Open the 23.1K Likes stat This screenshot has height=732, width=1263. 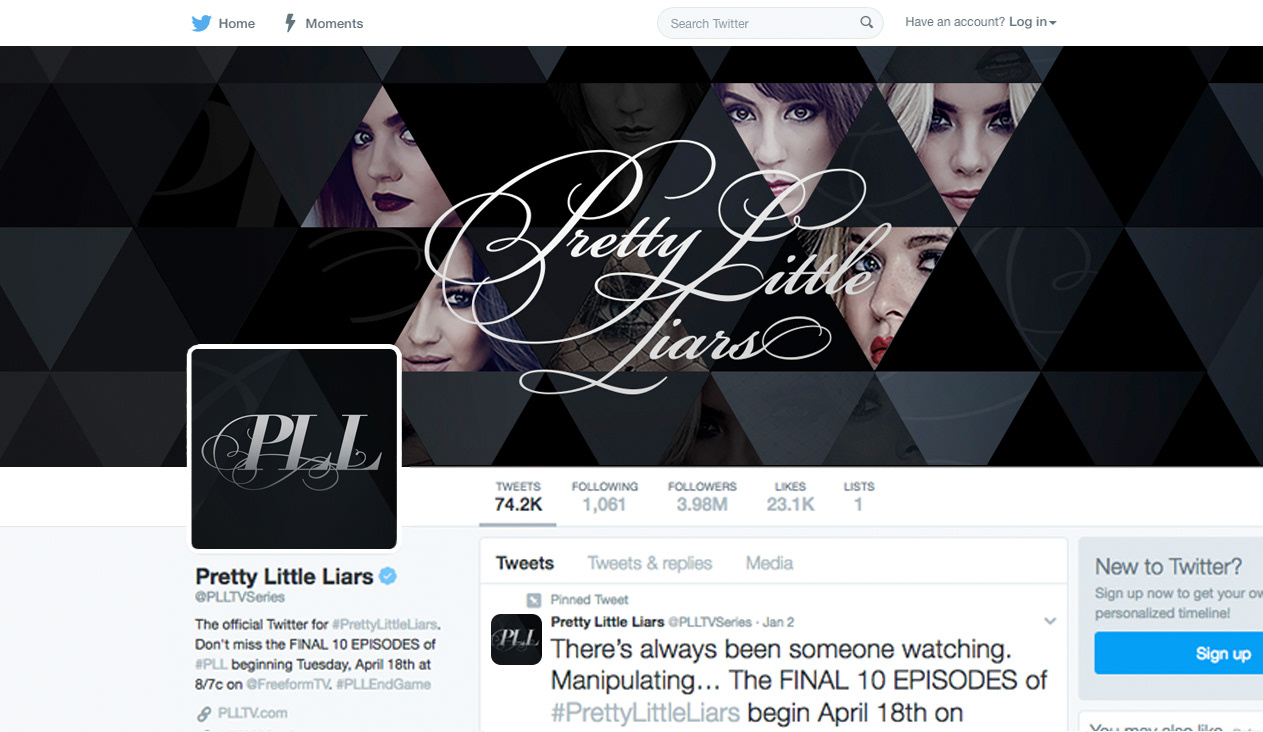click(790, 496)
